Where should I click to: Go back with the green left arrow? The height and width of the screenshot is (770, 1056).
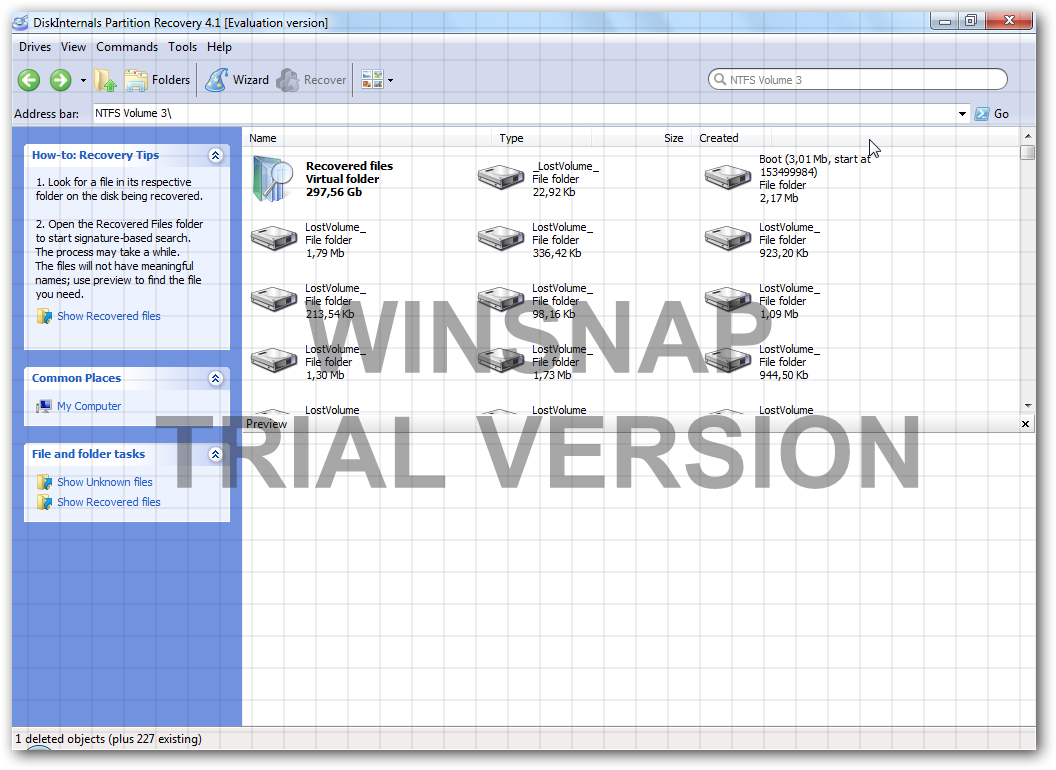click(x=28, y=80)
